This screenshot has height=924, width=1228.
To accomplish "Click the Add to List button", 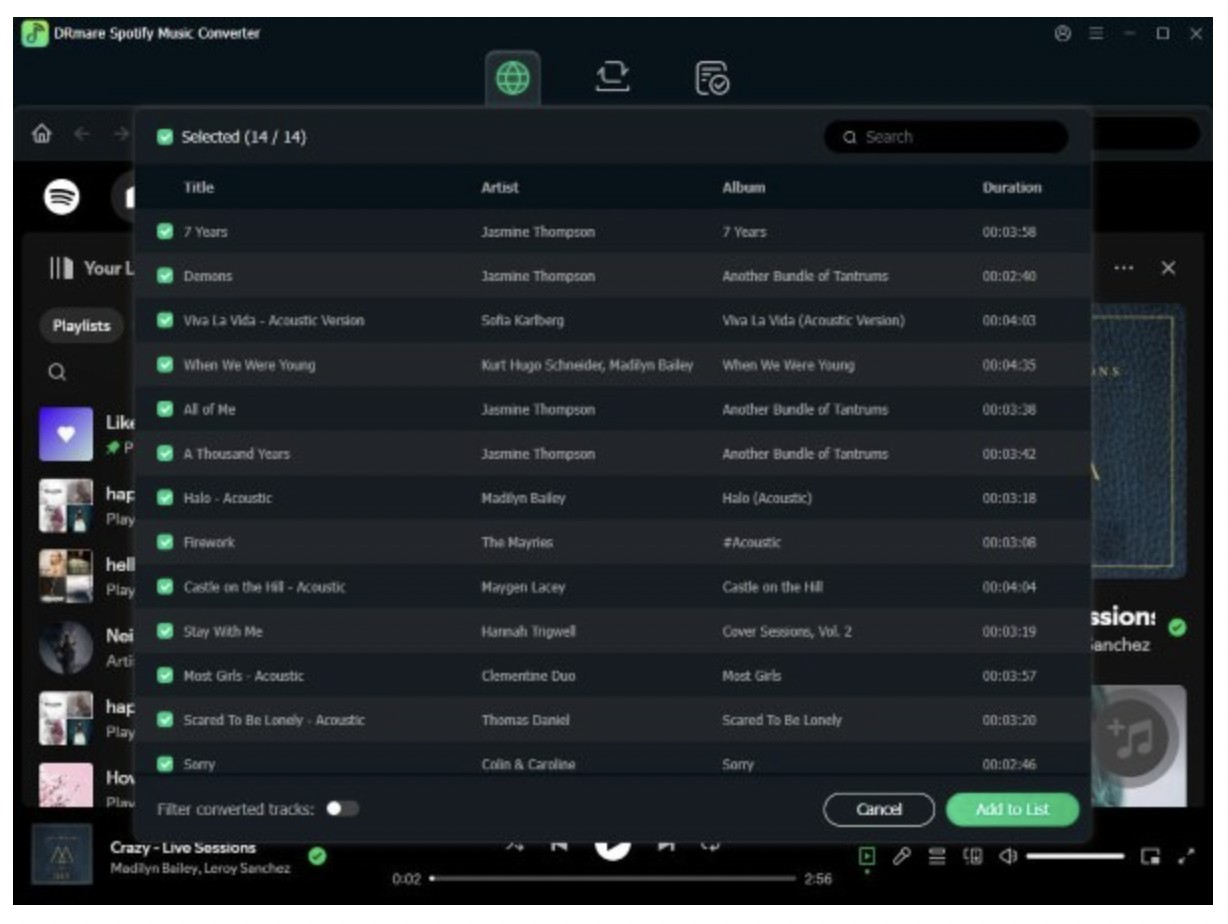I will (1012, 810).
